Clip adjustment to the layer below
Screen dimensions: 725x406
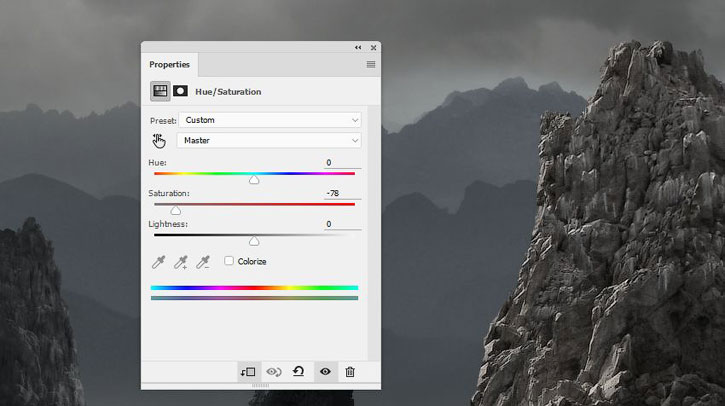[x=248, y=372]
